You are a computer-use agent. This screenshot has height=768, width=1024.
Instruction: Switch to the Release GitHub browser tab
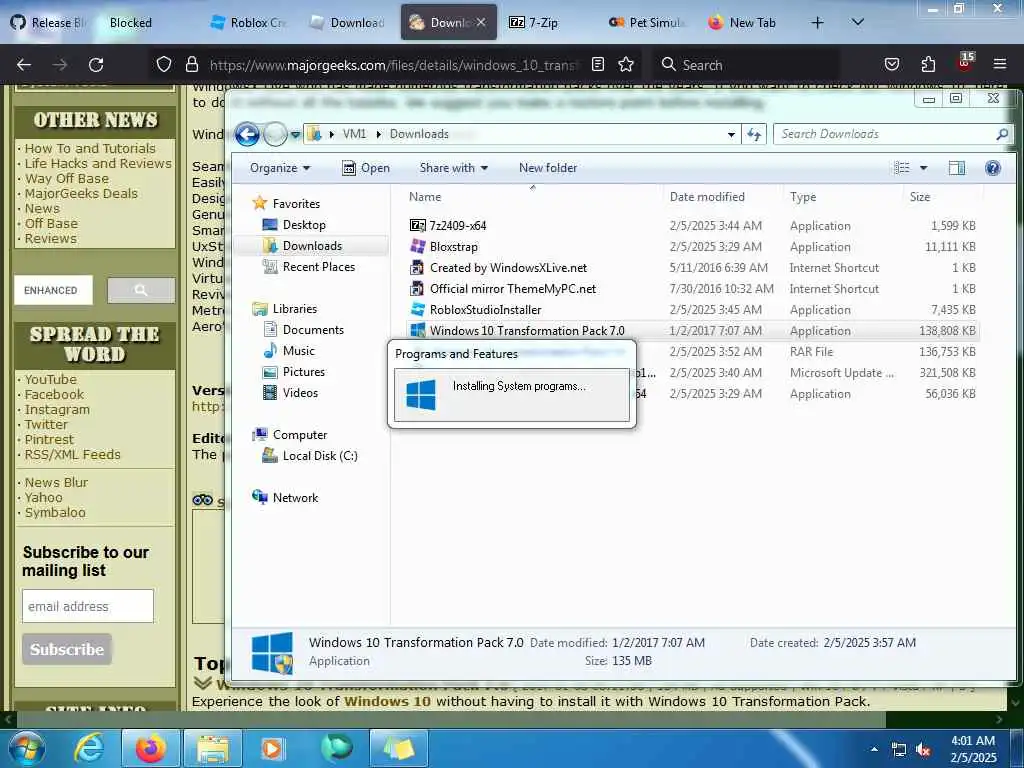tap(49, 23)
